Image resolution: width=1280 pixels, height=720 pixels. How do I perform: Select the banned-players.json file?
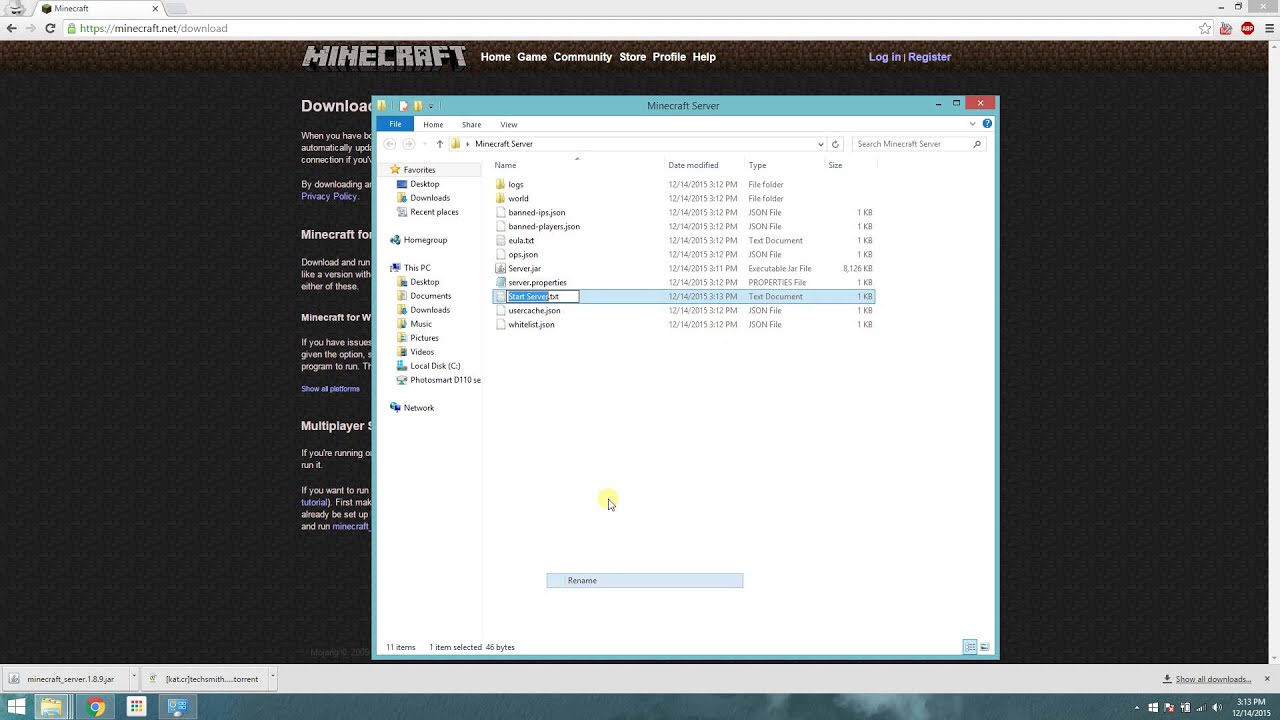543,226
